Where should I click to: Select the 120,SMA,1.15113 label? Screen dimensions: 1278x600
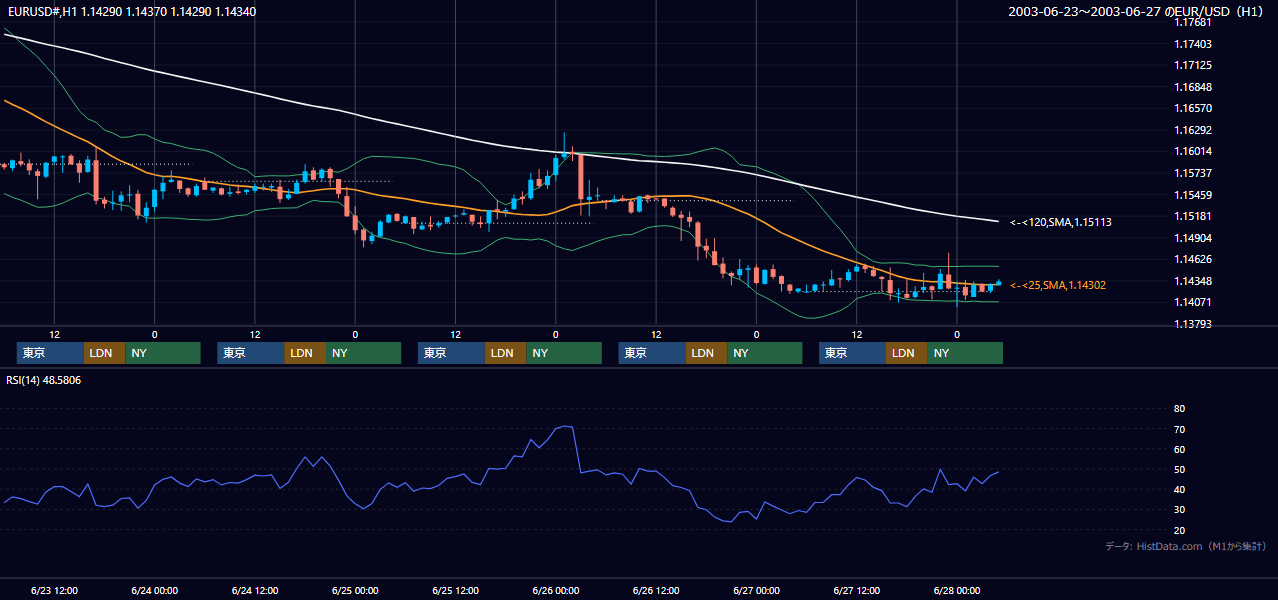[x=1061, y=222]
